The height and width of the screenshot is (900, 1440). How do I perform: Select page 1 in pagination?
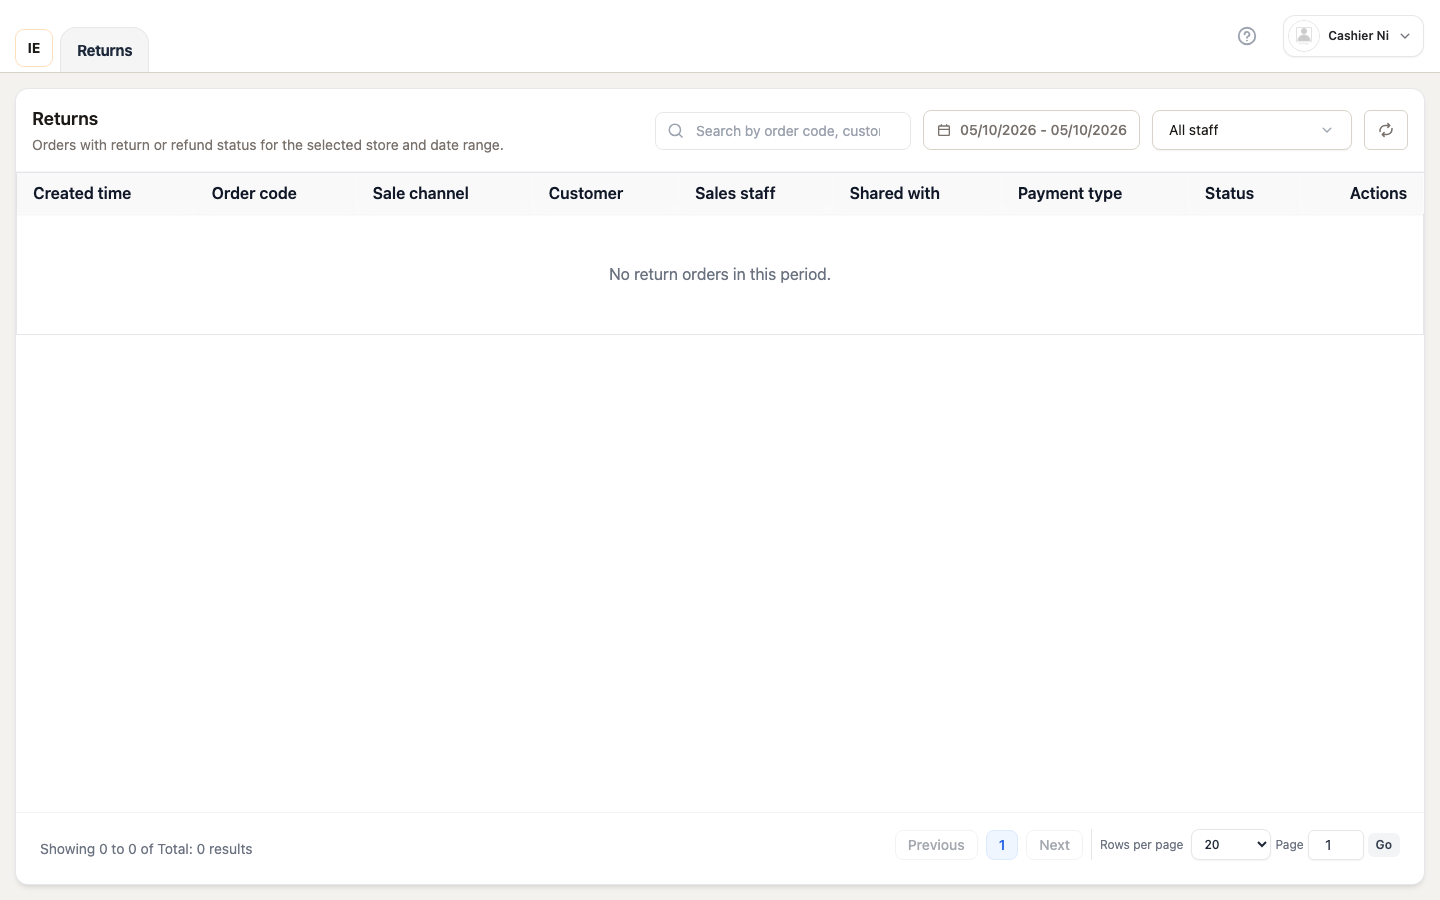1002,845
